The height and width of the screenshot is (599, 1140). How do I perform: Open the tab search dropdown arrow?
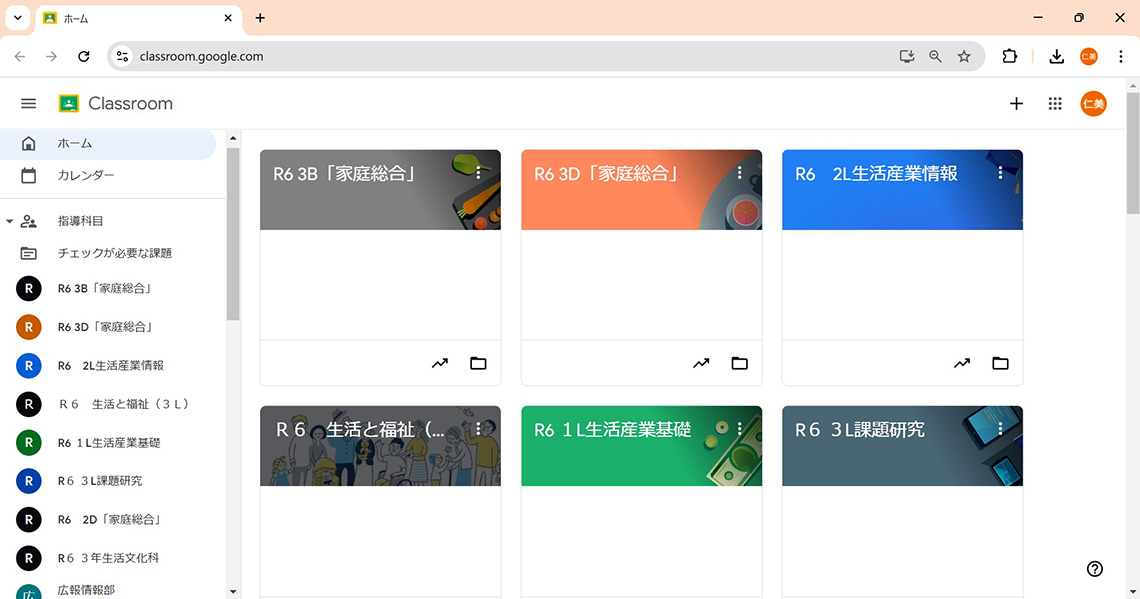point(17,17)
